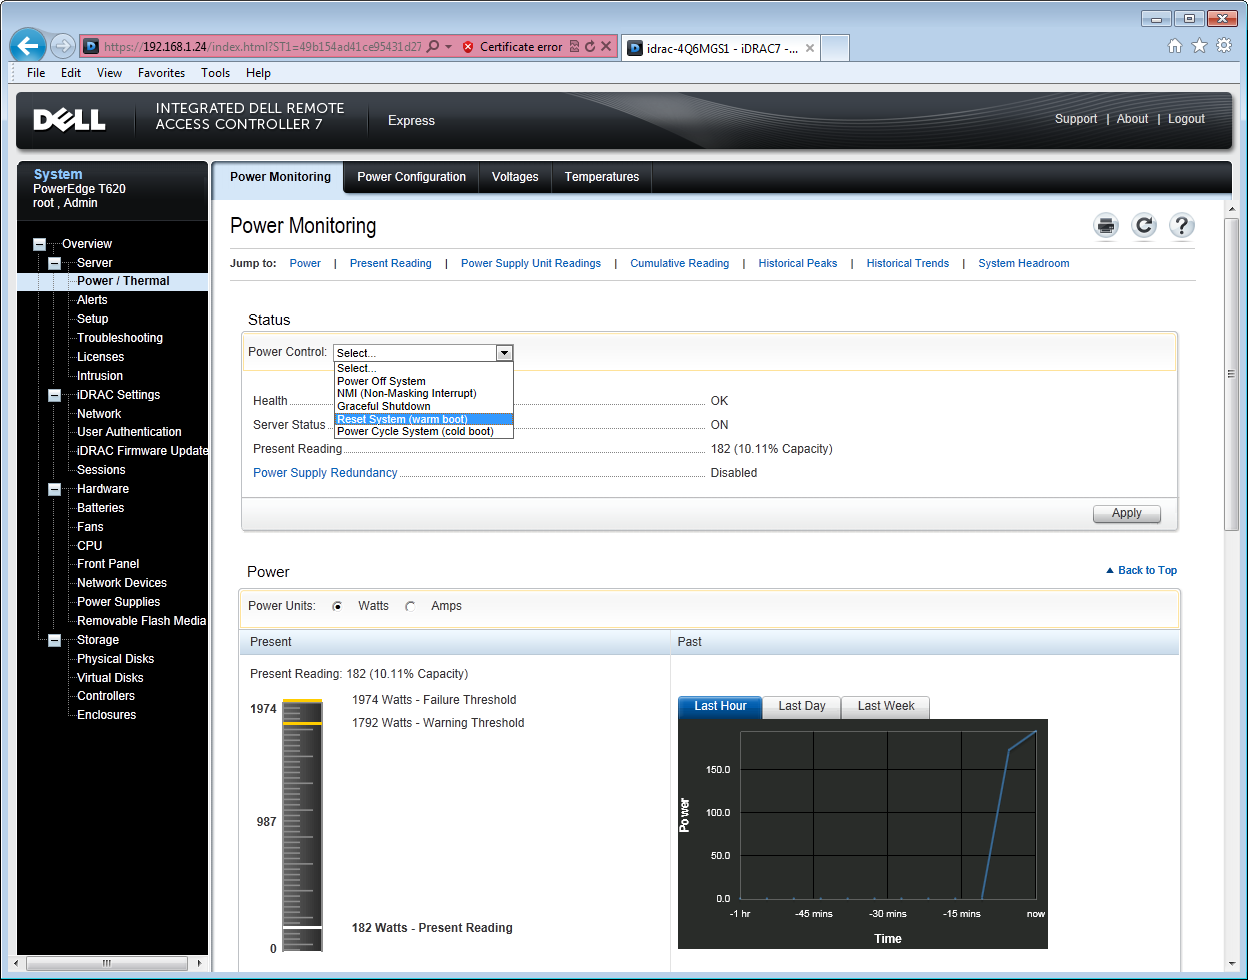Collapse the Server tree node

tap(54, 263)
